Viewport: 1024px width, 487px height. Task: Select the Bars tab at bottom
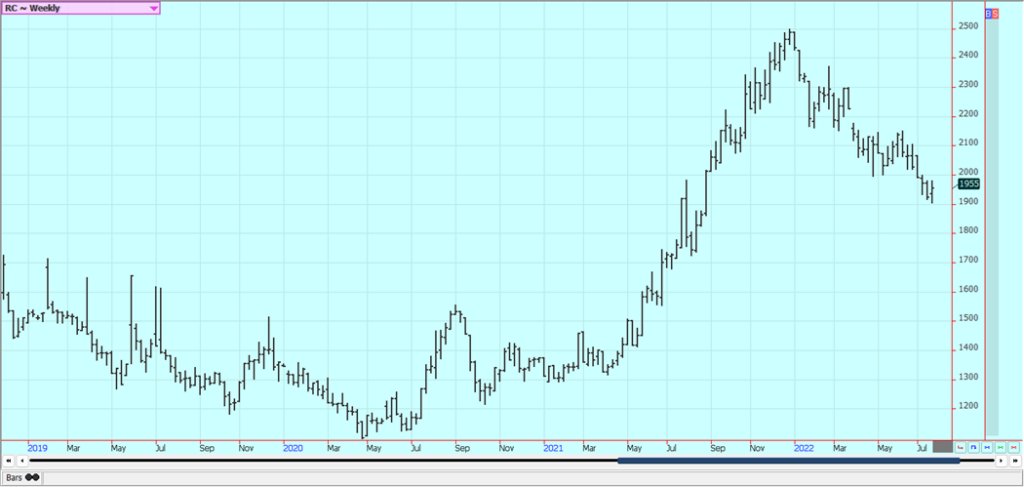coord(22,477)
